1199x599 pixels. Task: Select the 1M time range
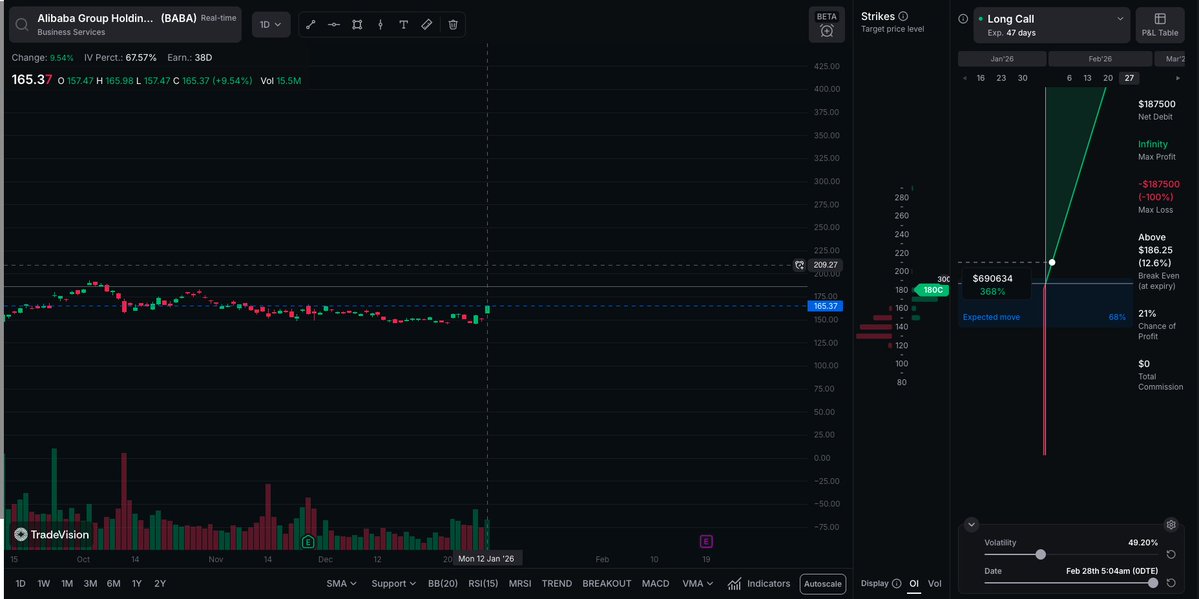coord(67,584)
